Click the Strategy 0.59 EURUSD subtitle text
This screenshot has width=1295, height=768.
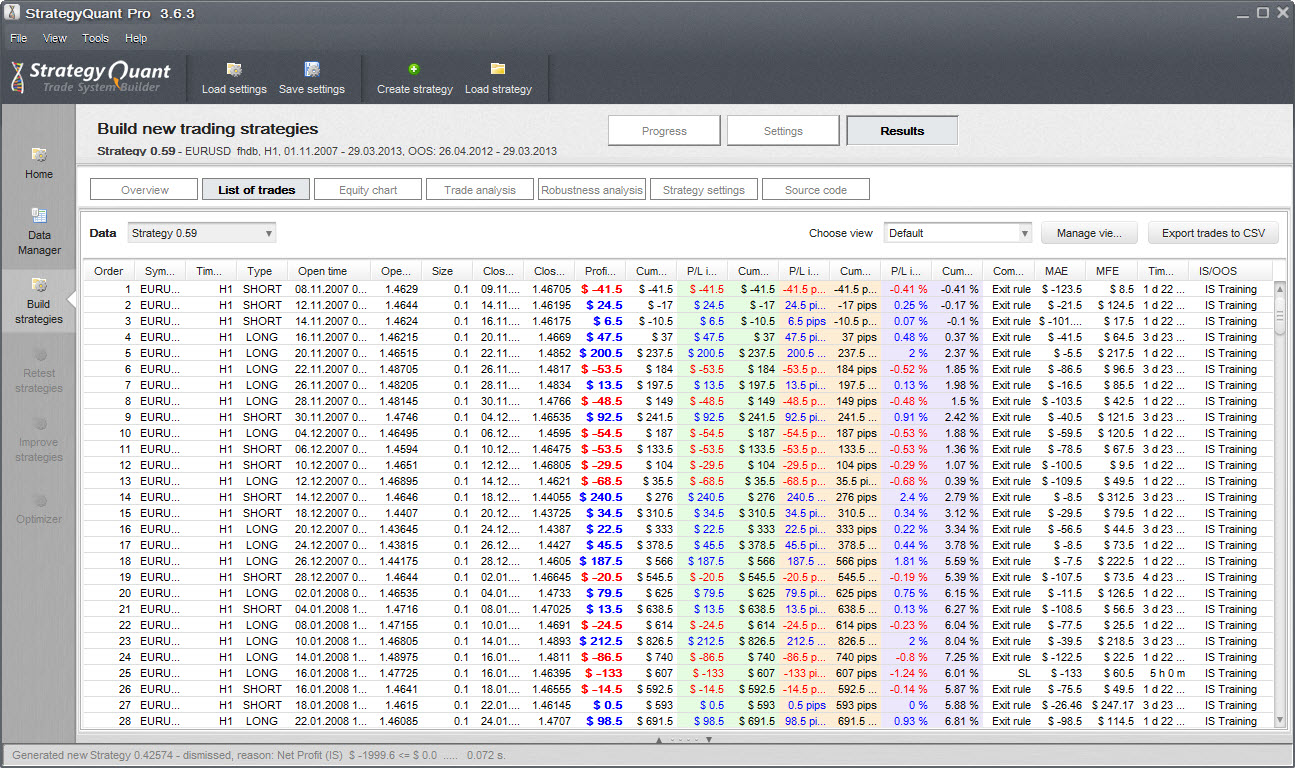click(x=326, y=151)
